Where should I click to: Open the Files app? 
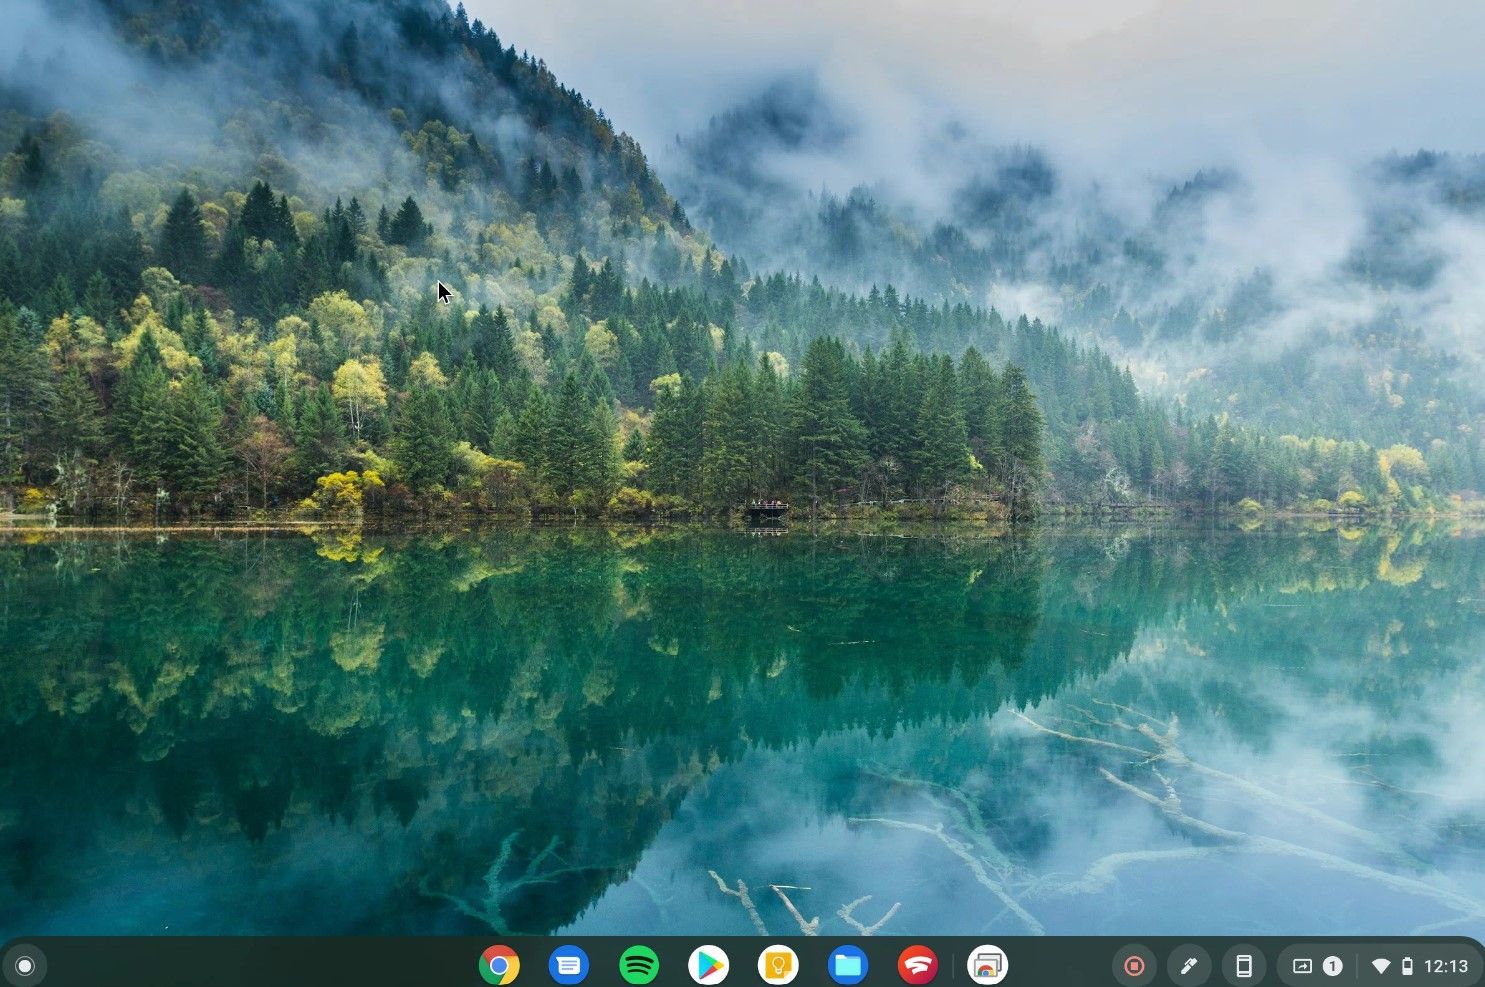coord(848,966)
